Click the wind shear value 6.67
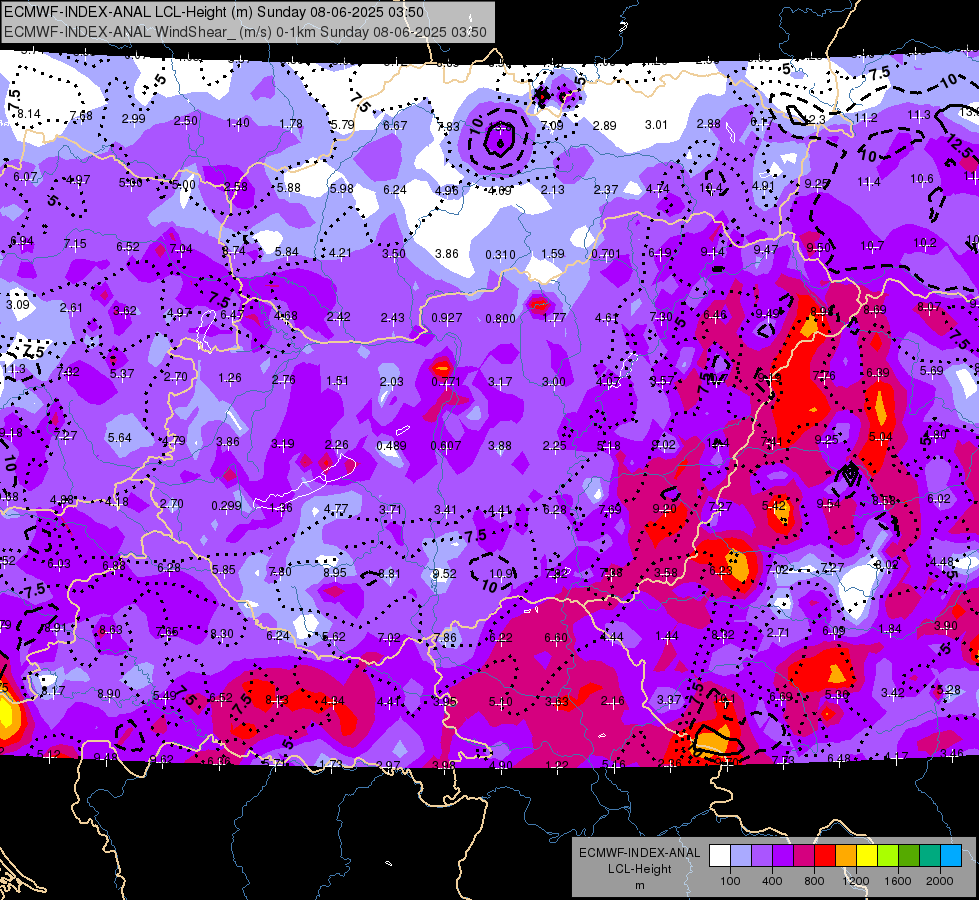The height and width of the screenshot is (900, 979). 395,126
